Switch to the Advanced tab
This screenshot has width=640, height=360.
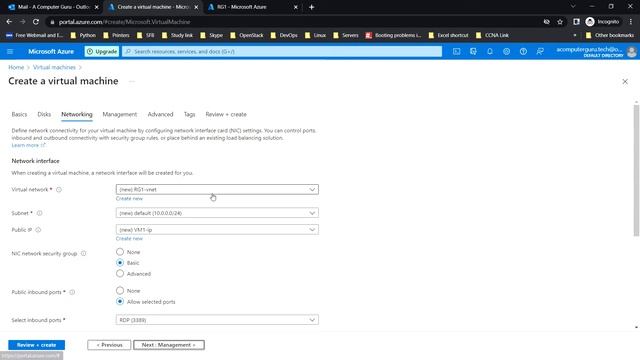pyautogui.click(x=160, y=114)
